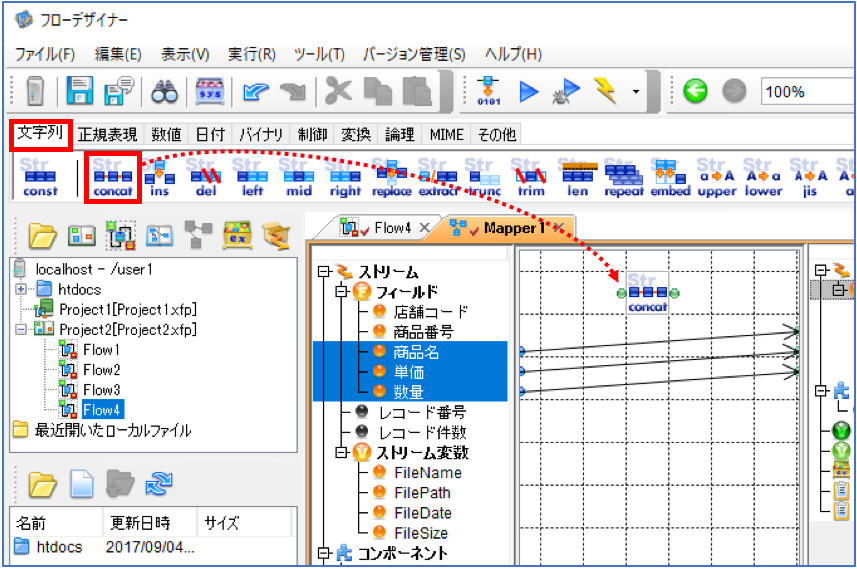Image resolution: width=857 pixels, height=569 pixels.
Task: Click the save with comment icon
Action: pyautogui.click(x=119, y=91)
